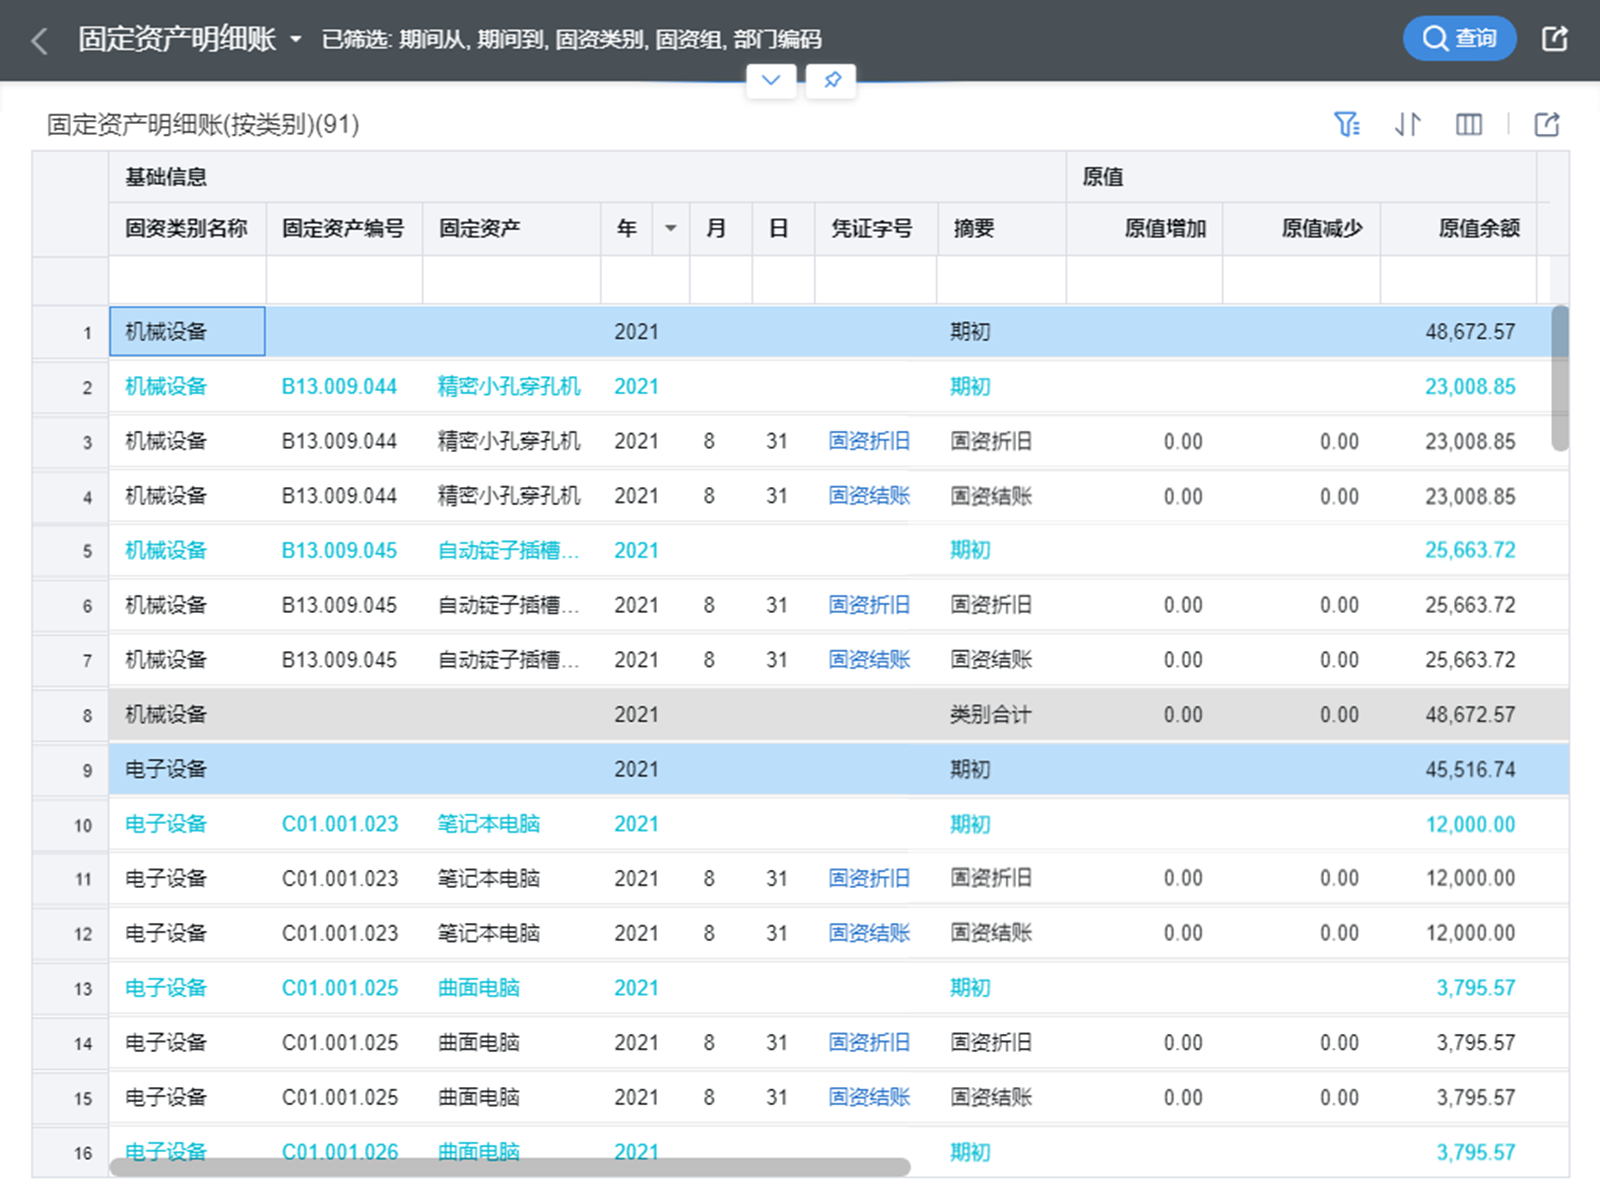The width and height of the screenshot is (1600, 1200).
Task: Click filter input under 固定资产编号
Action: coord(344,280)
